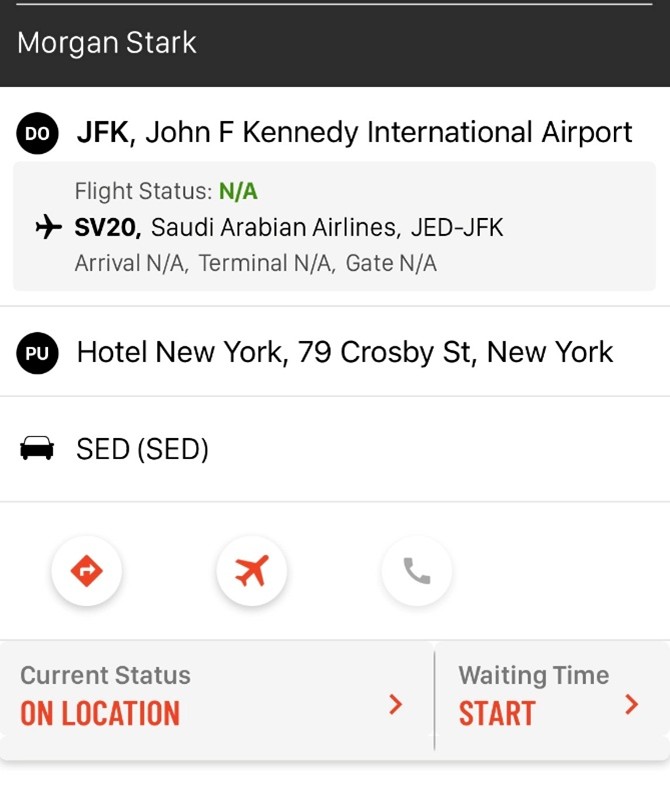Change status from ON LOCATION

click(x=100, y=714)
